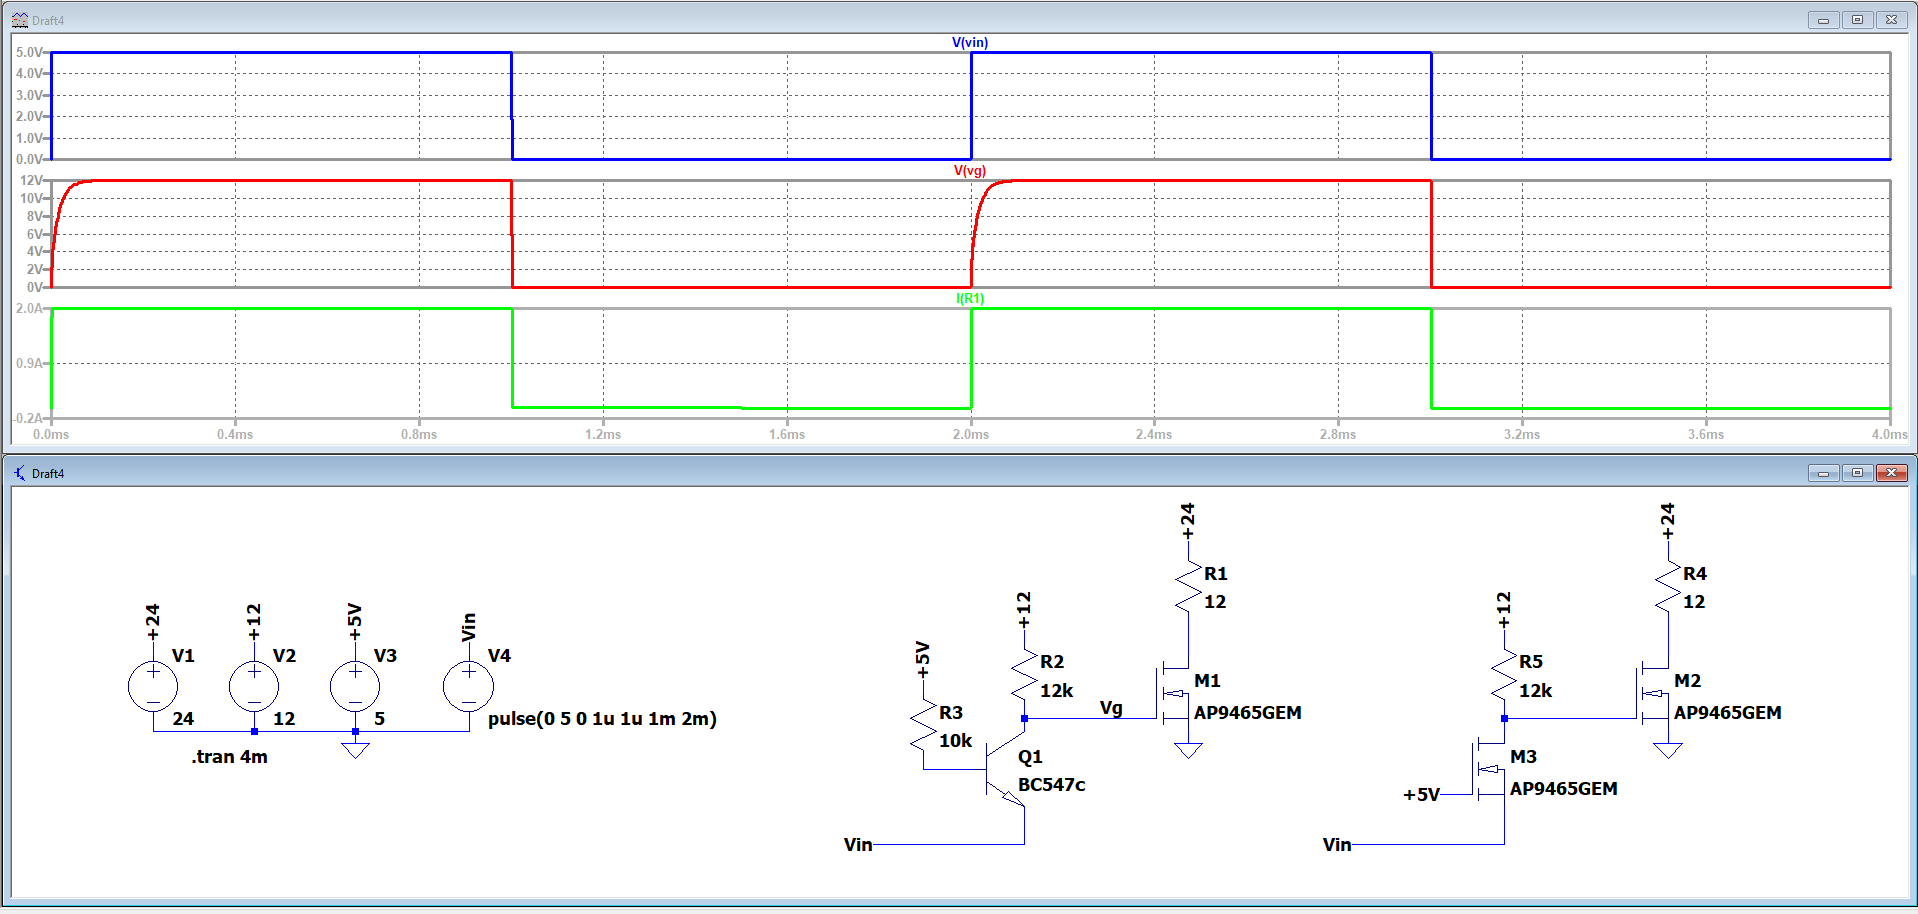
Task: Select the V4 pulse source symbol
Action: (x=468, y=686)
